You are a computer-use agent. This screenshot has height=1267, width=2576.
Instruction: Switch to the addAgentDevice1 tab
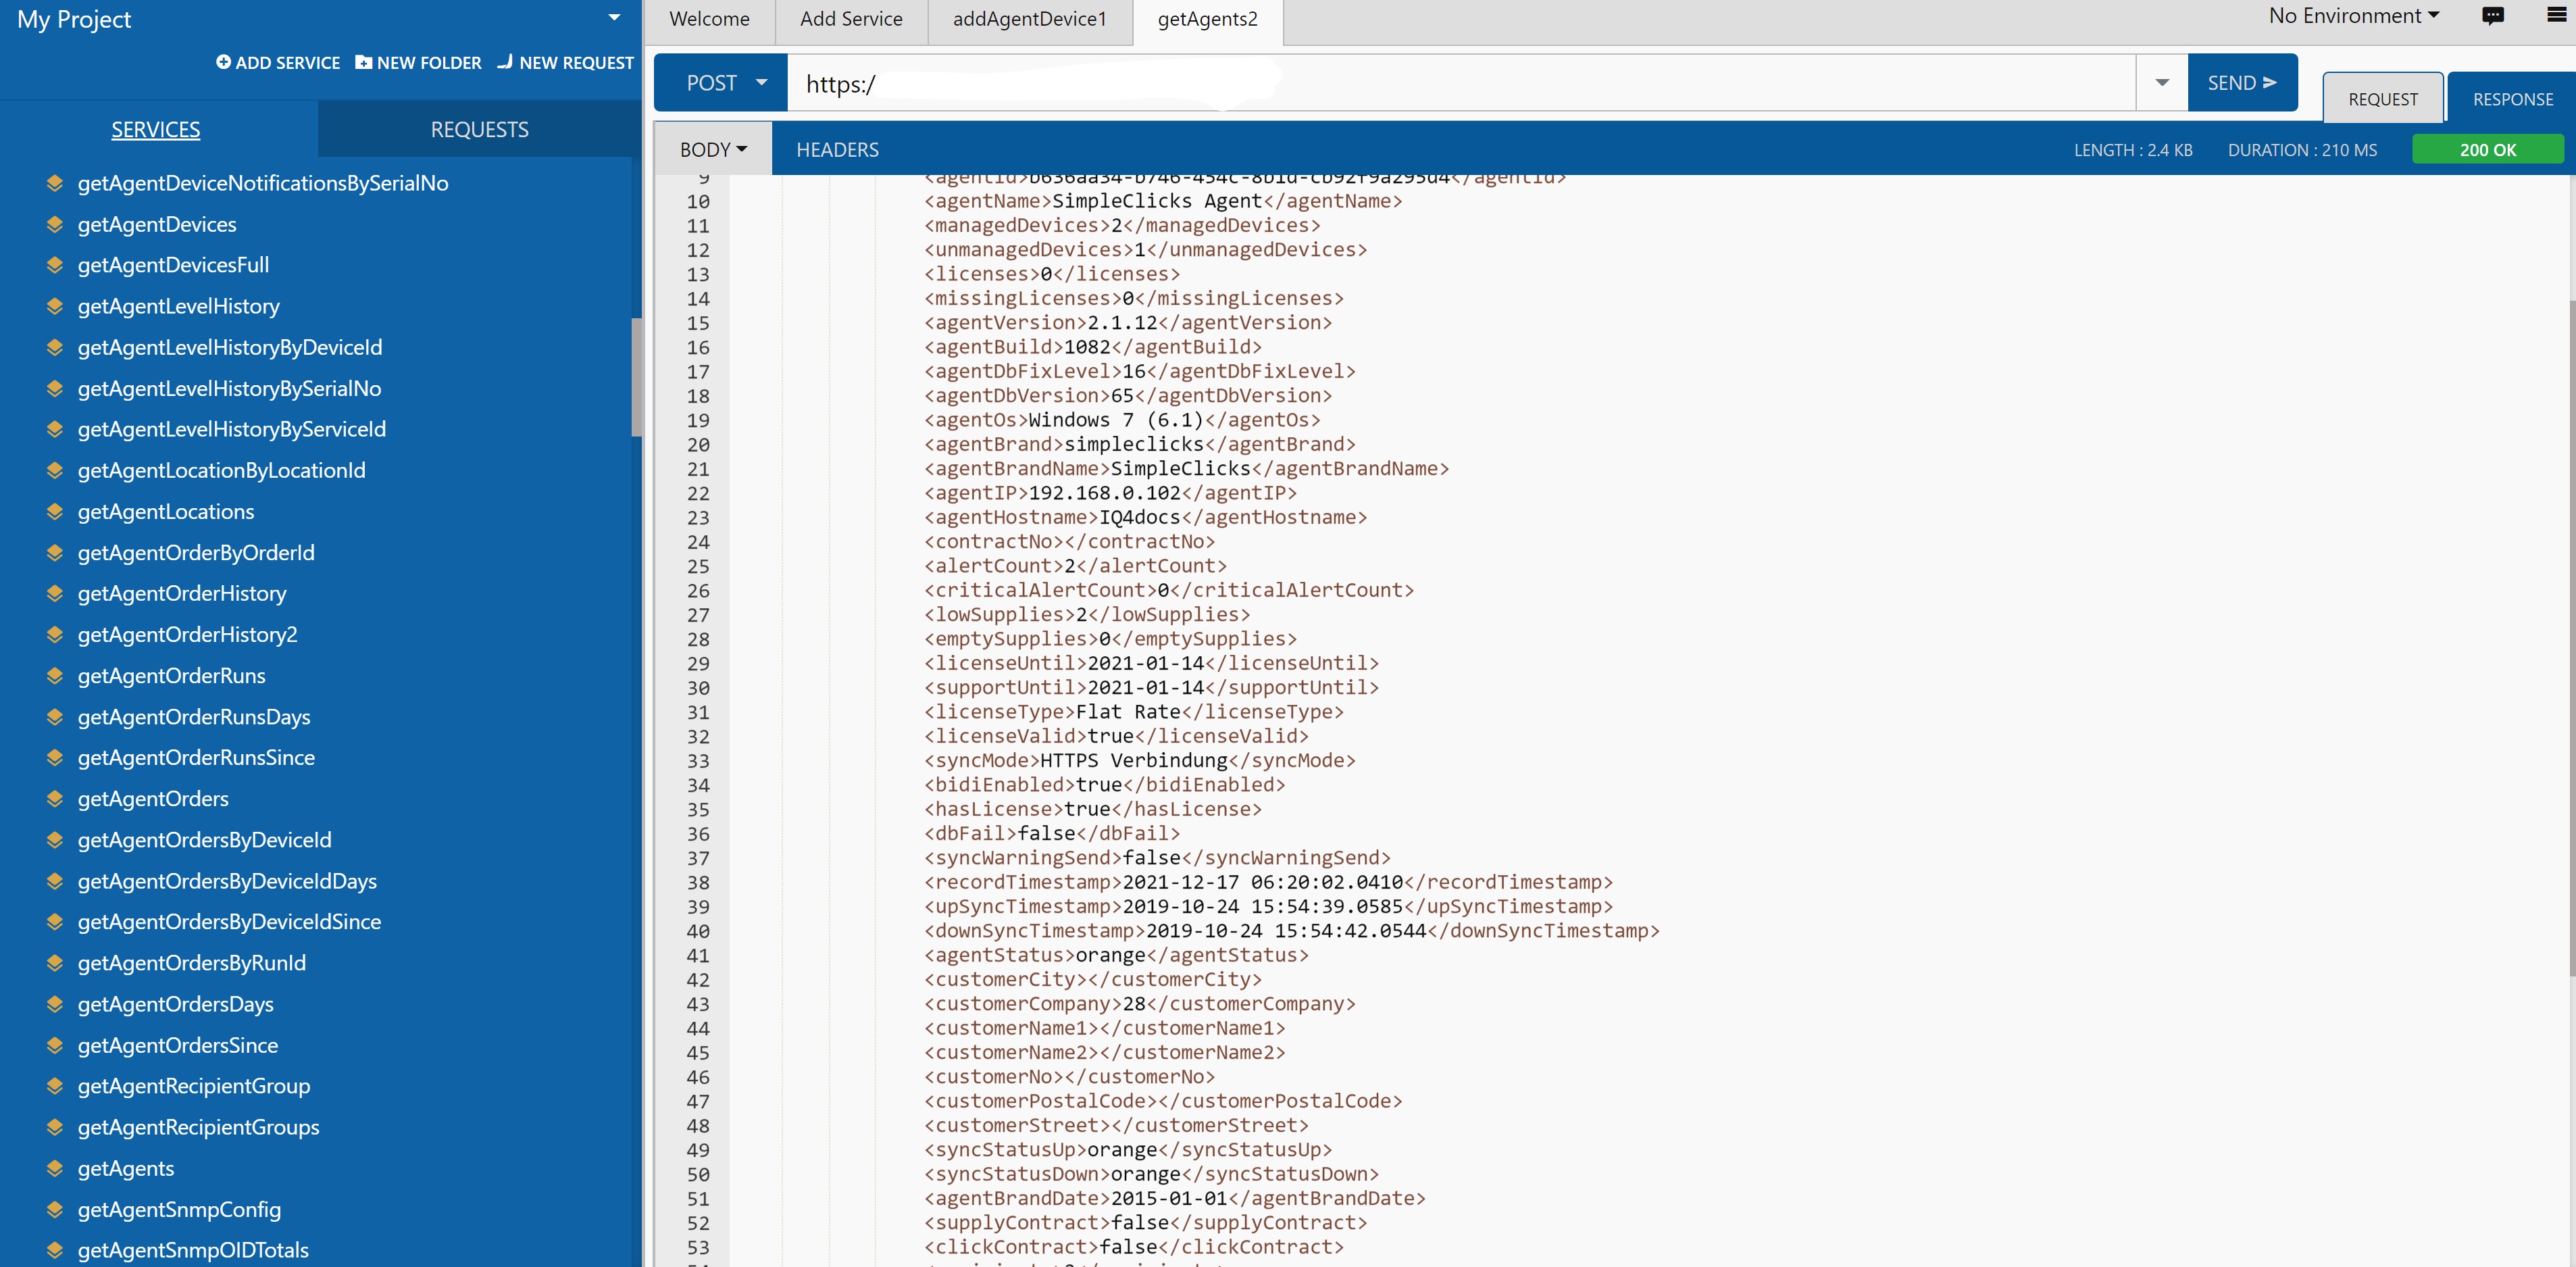point(1029,19)
